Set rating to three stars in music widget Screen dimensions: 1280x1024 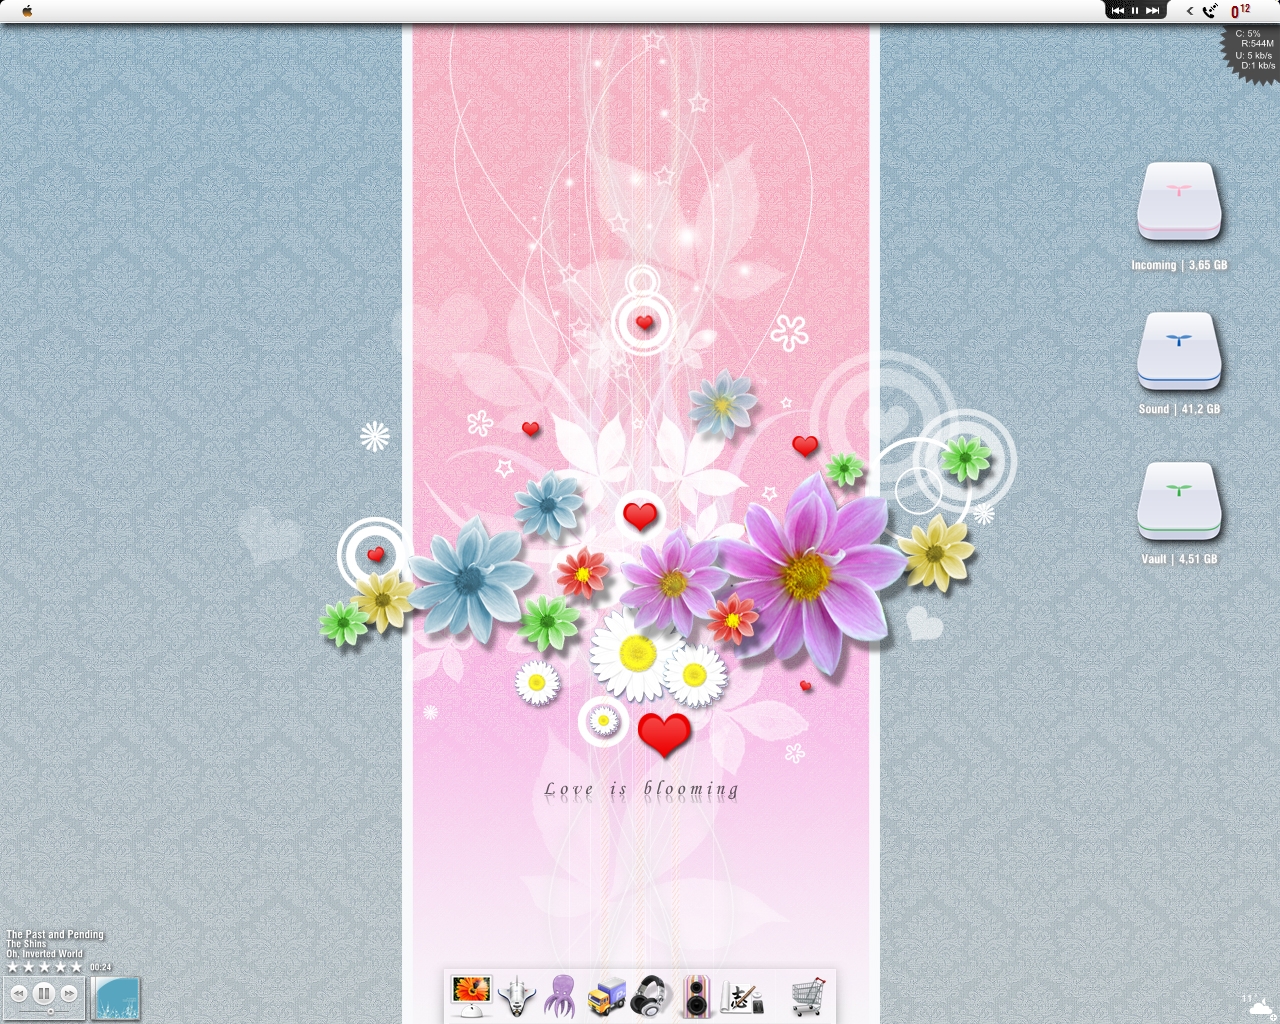point(44,967)
